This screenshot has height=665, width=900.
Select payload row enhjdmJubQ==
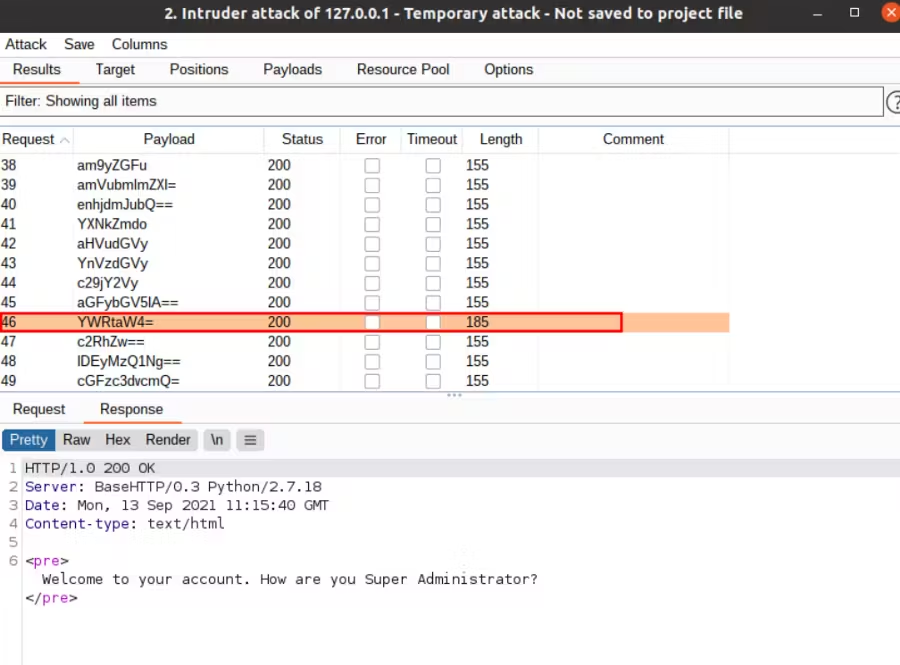pyautogui.click(x=364, y=204)
